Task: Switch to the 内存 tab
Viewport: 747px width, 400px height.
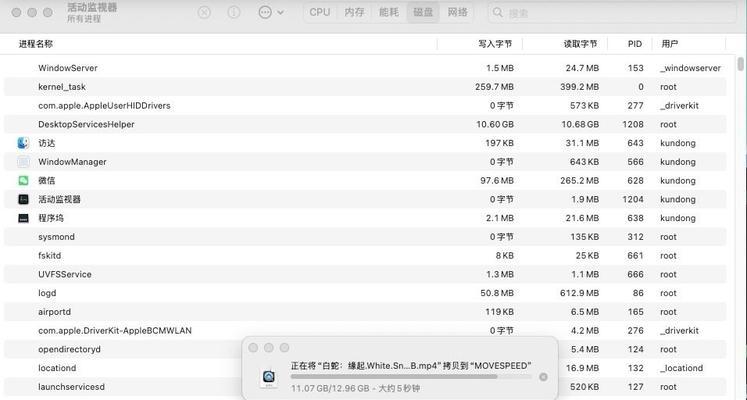Action: pyautogui.click(x=354, y=12)
